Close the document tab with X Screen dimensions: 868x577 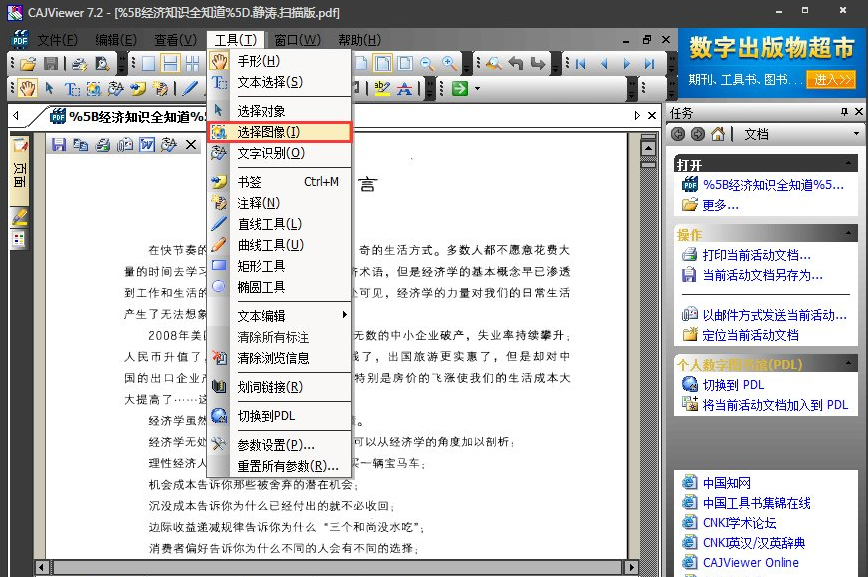tap(652, 115)
